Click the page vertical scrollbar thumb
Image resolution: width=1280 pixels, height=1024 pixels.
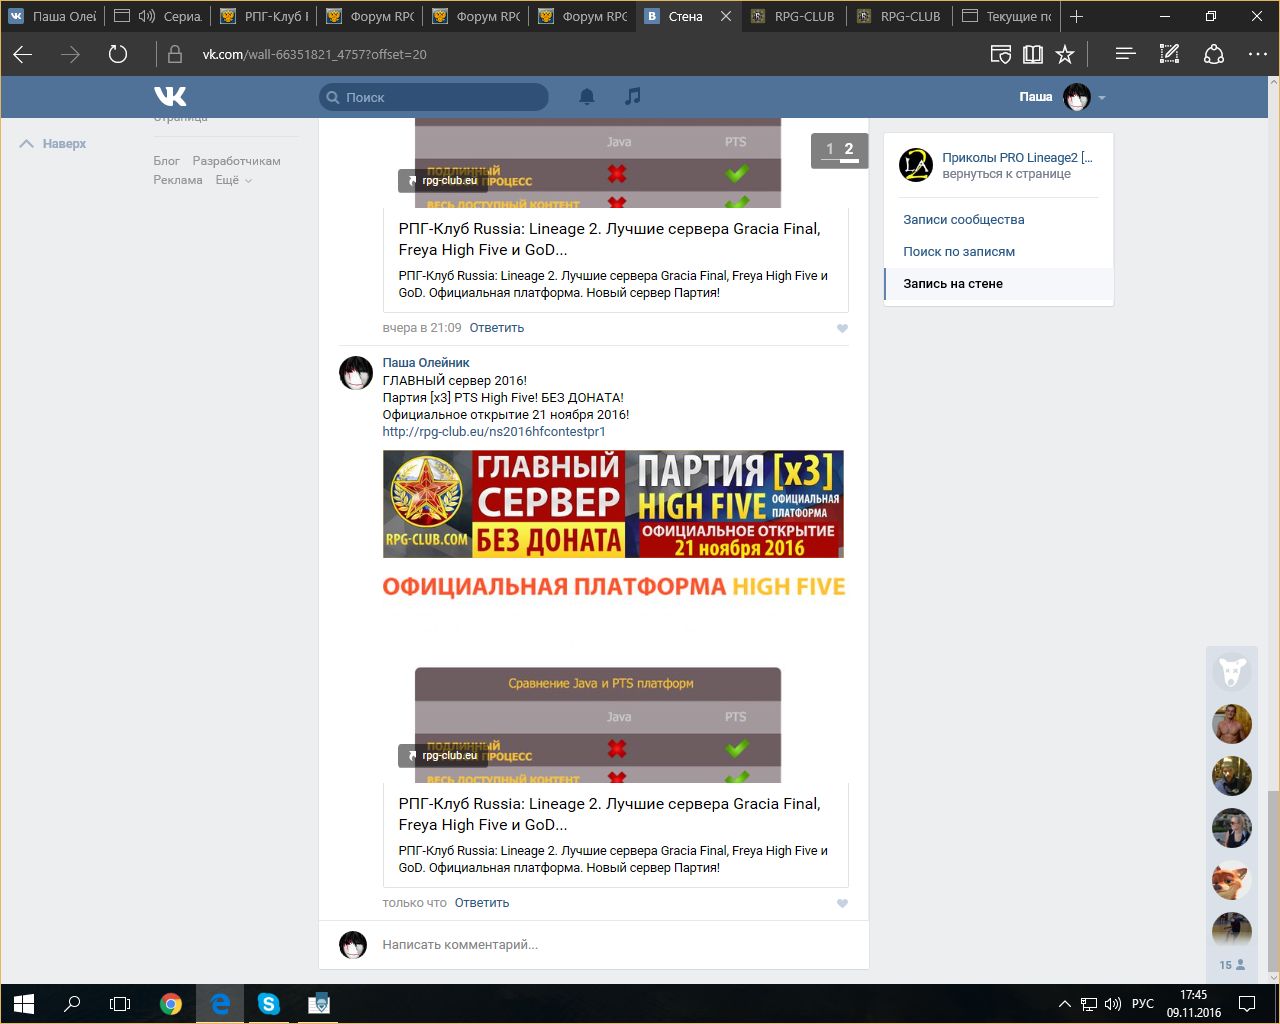pyautogui.click(x=1273, y=880)
